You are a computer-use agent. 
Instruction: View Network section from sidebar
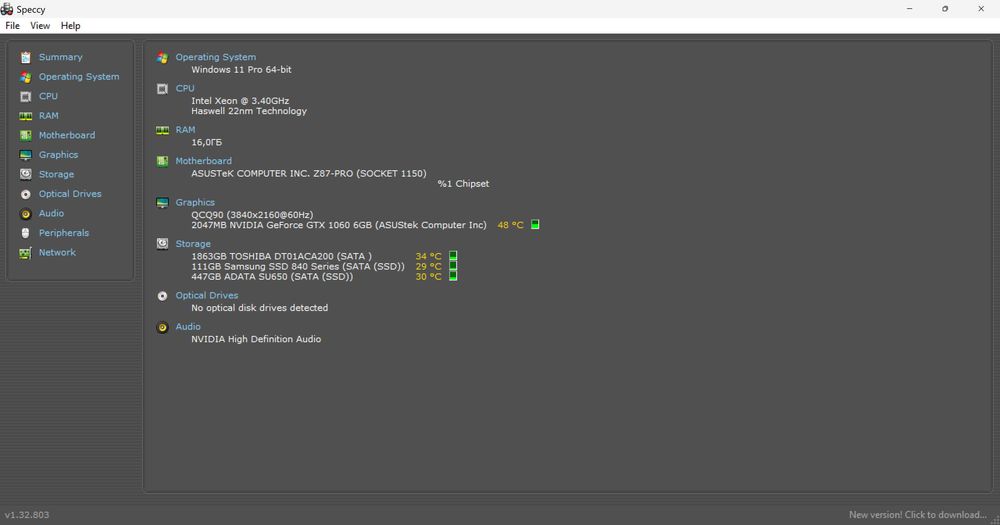coord(57,253)
